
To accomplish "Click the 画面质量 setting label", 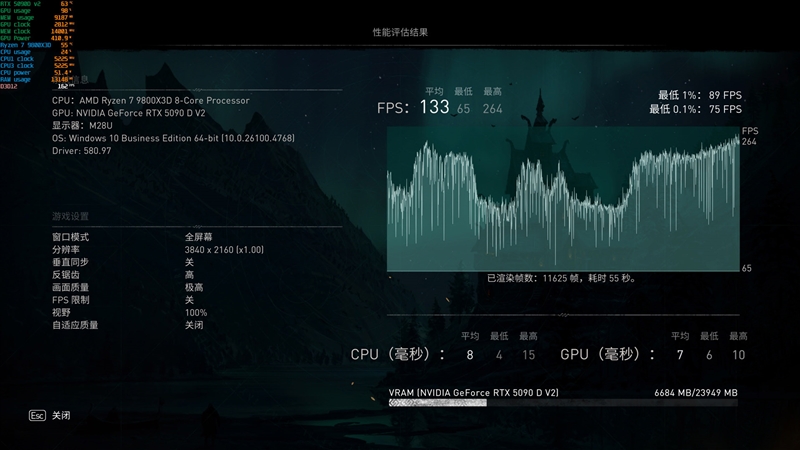I will point(70,287).
